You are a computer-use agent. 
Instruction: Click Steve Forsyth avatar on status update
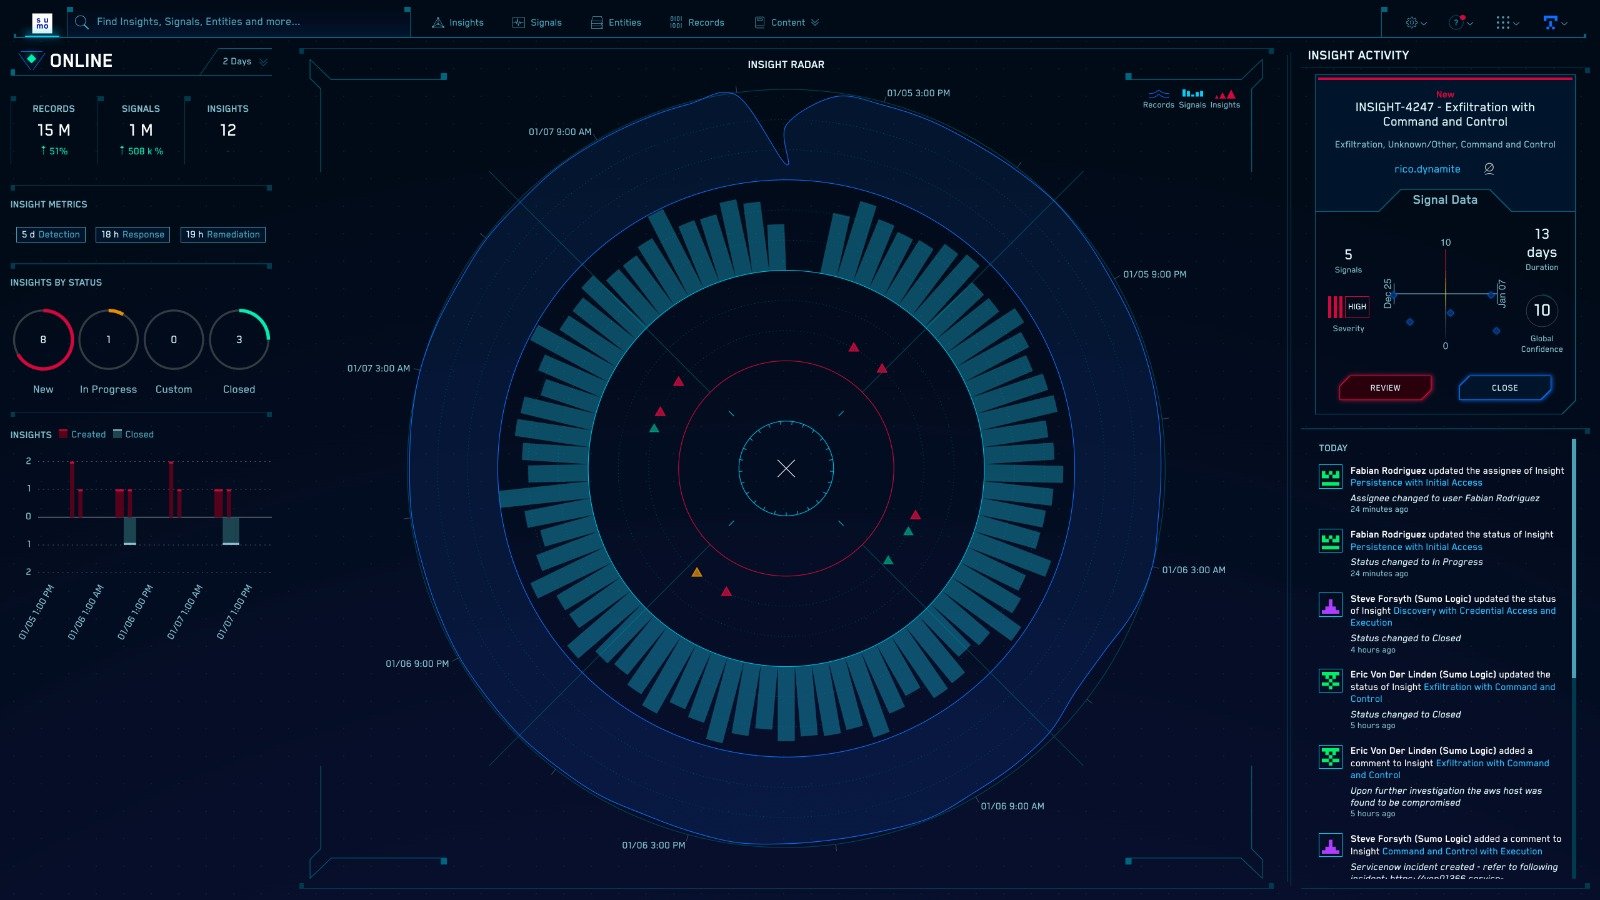click(x=1330, y=605)
